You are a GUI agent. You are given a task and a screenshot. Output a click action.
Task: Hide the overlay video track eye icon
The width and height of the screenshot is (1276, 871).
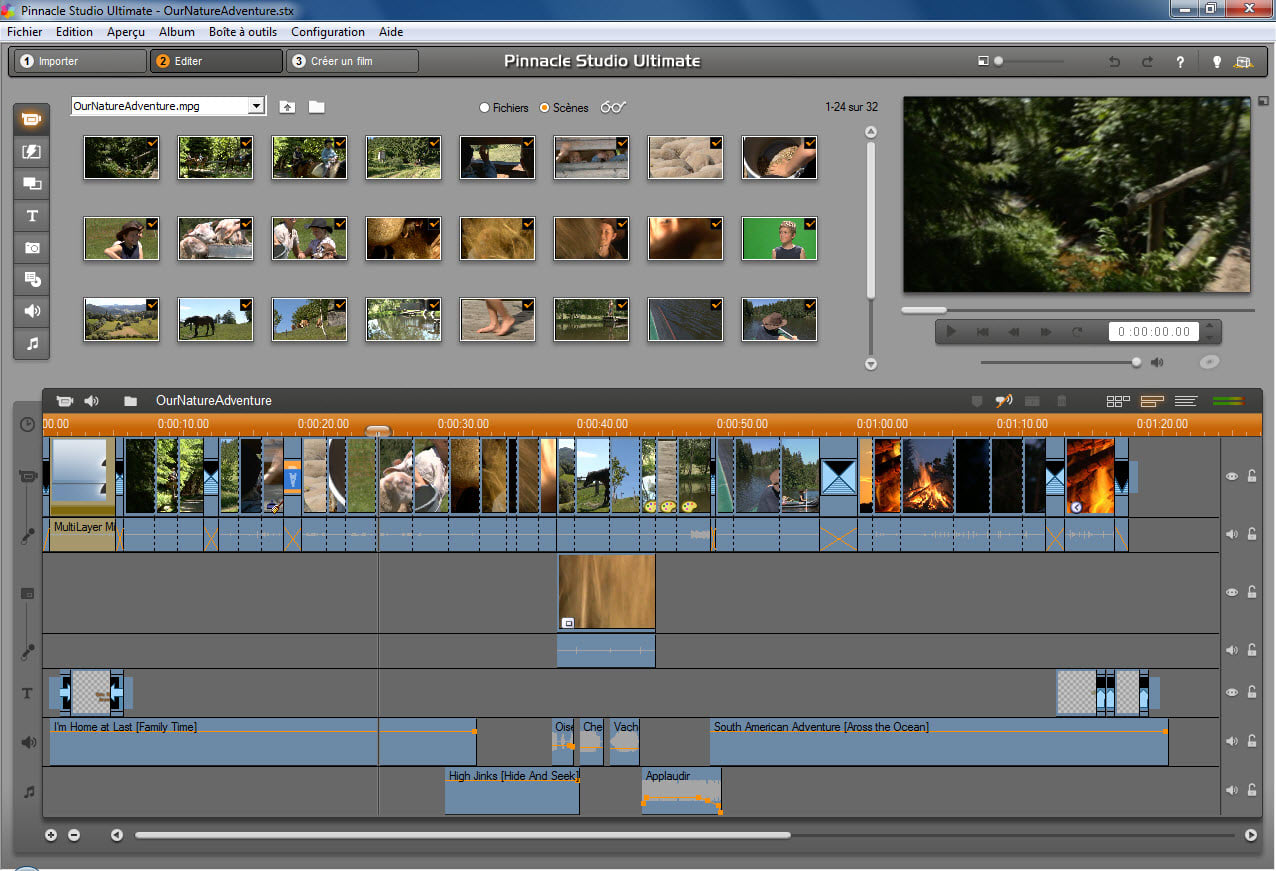(x=1233, y=592)
